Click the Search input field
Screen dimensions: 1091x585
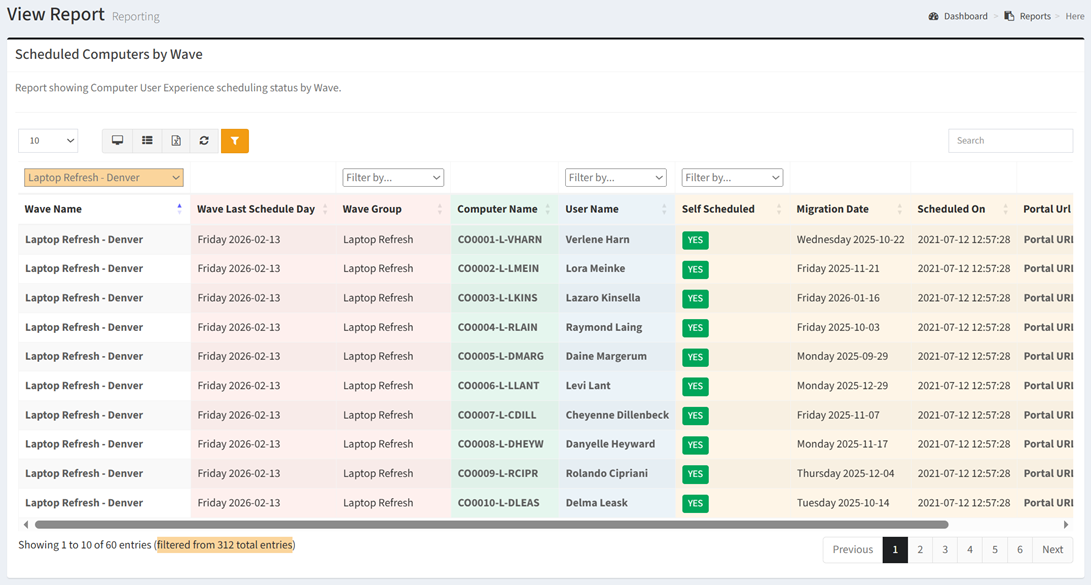[x=1010, y=141]
